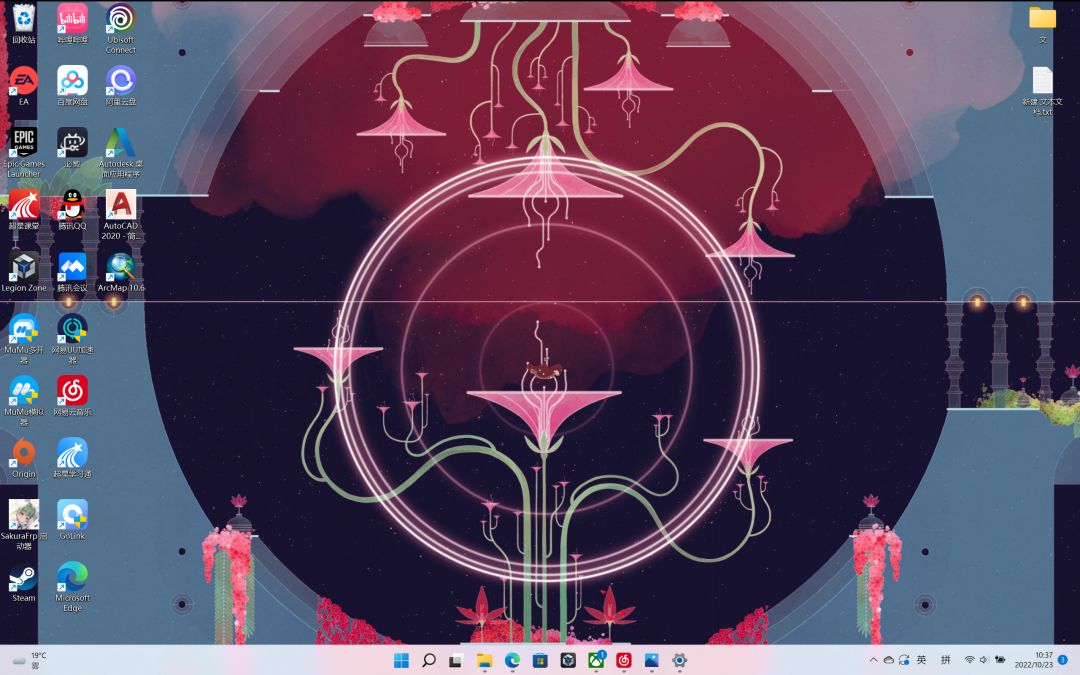Launch Steam desktop shortcut
The image size is (1080, 675).
(23, 581)
